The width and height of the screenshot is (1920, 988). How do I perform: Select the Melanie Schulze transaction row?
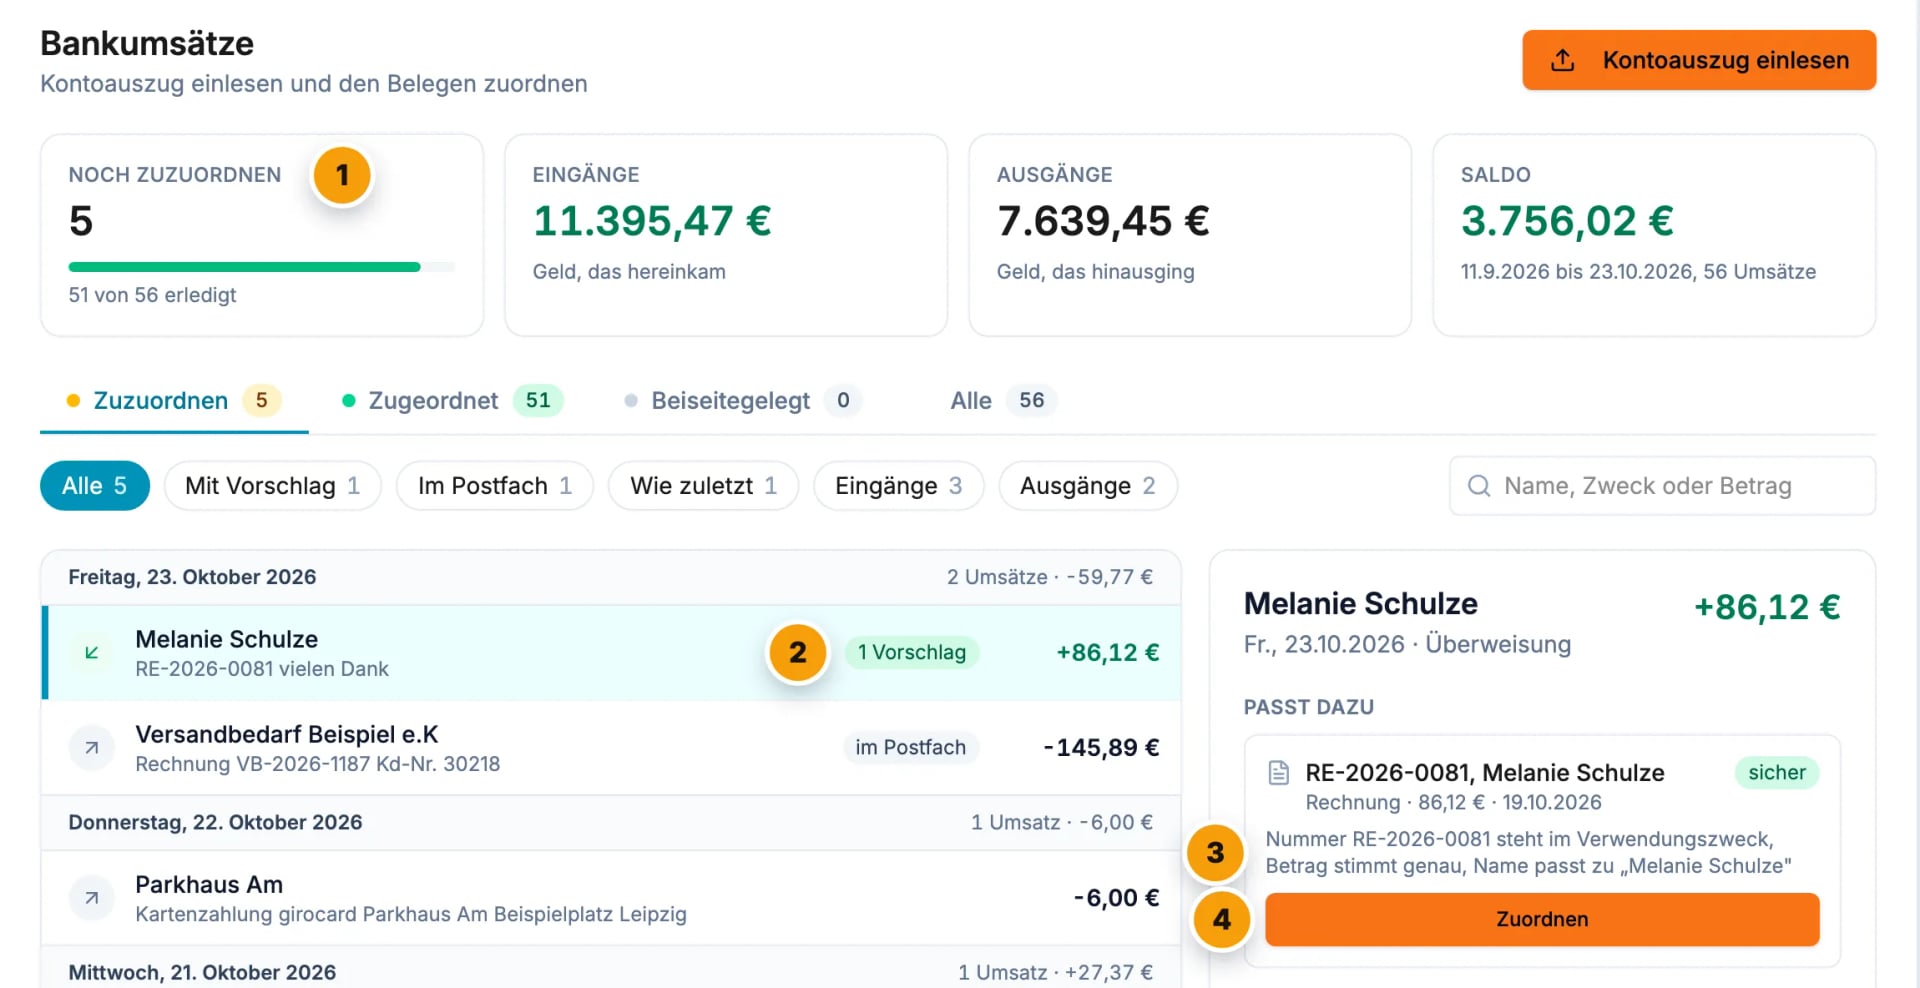[611, 652]
